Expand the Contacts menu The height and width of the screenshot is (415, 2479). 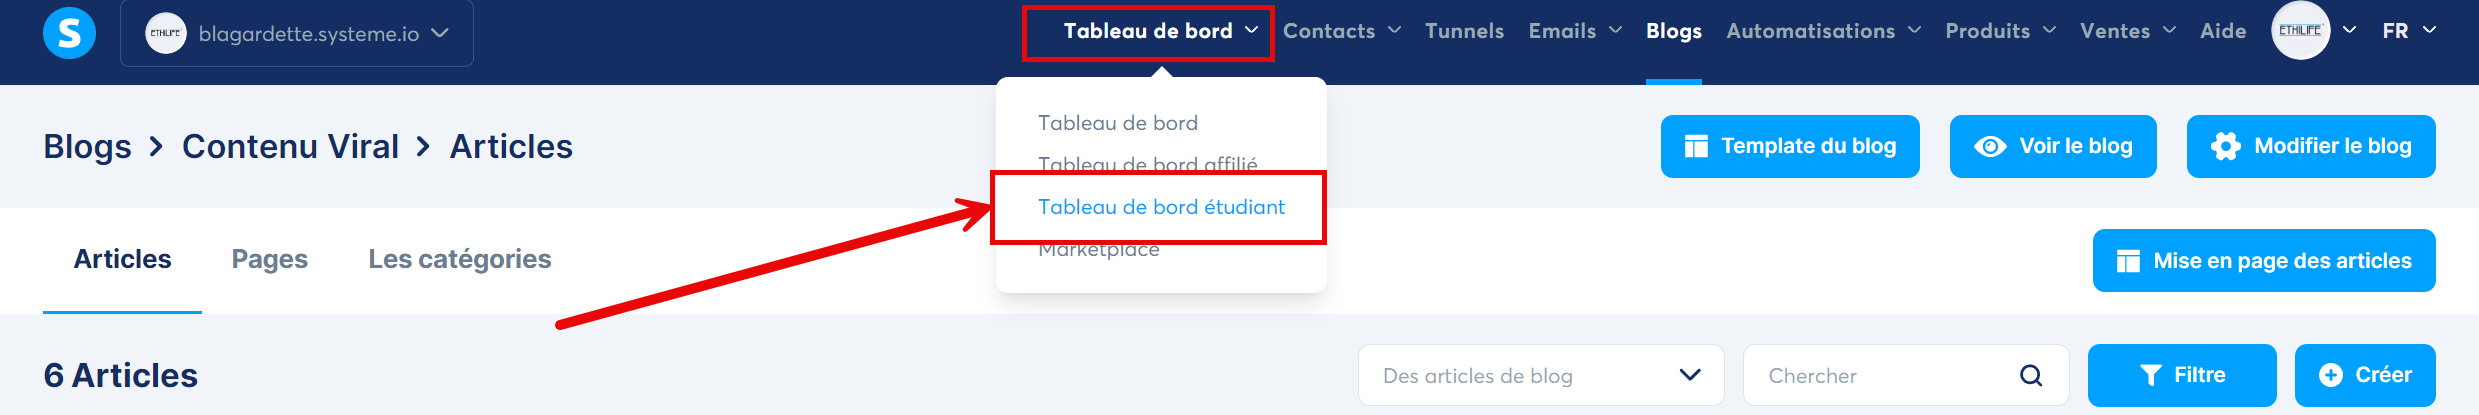coord(1341,31)
